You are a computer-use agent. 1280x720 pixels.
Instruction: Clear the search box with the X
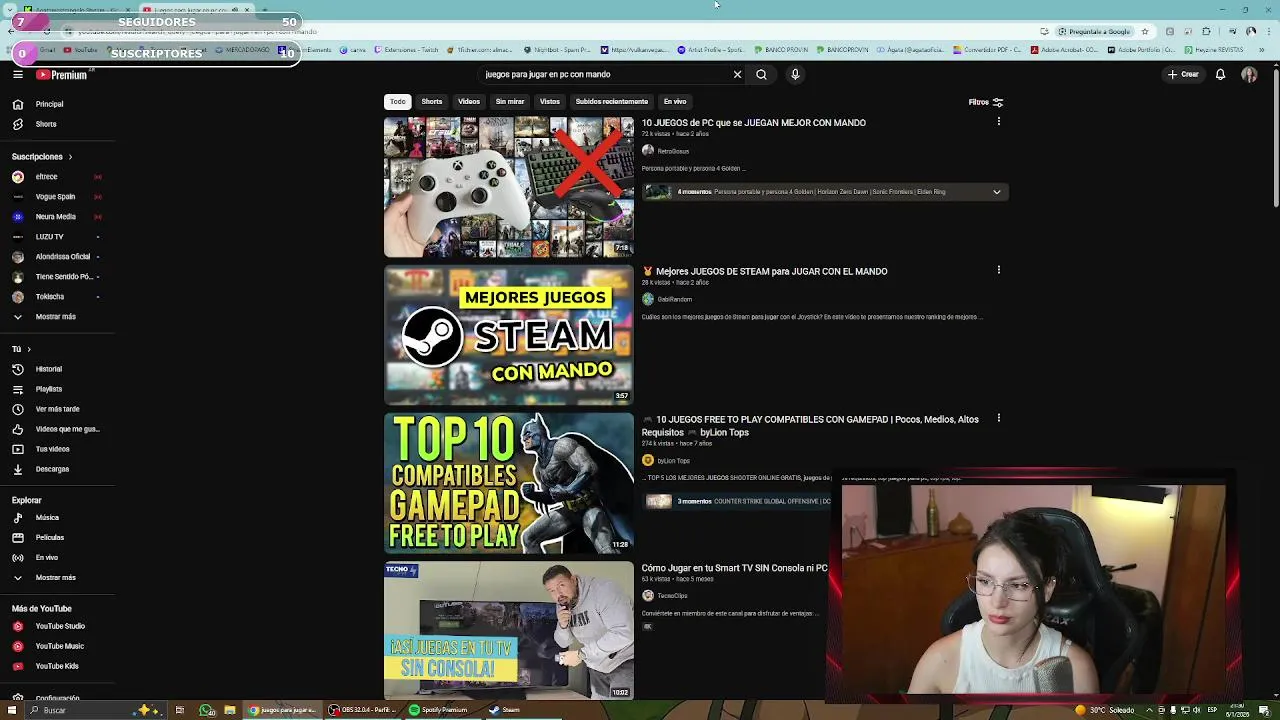pyautogui.click(x=737, y=74)
